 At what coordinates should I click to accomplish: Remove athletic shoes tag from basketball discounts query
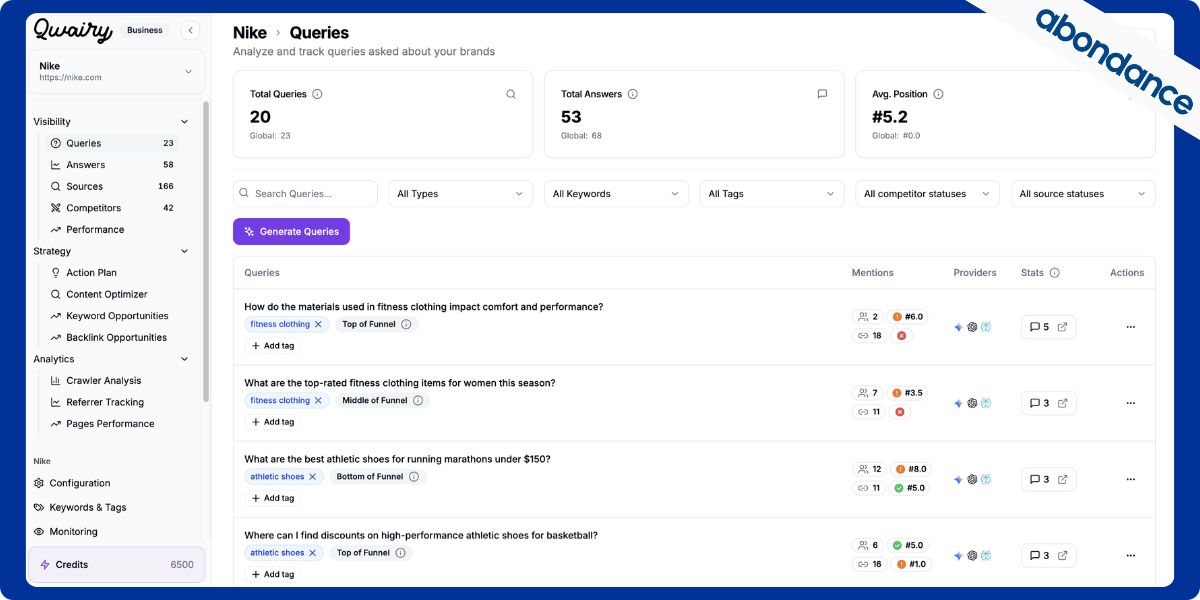312,553
